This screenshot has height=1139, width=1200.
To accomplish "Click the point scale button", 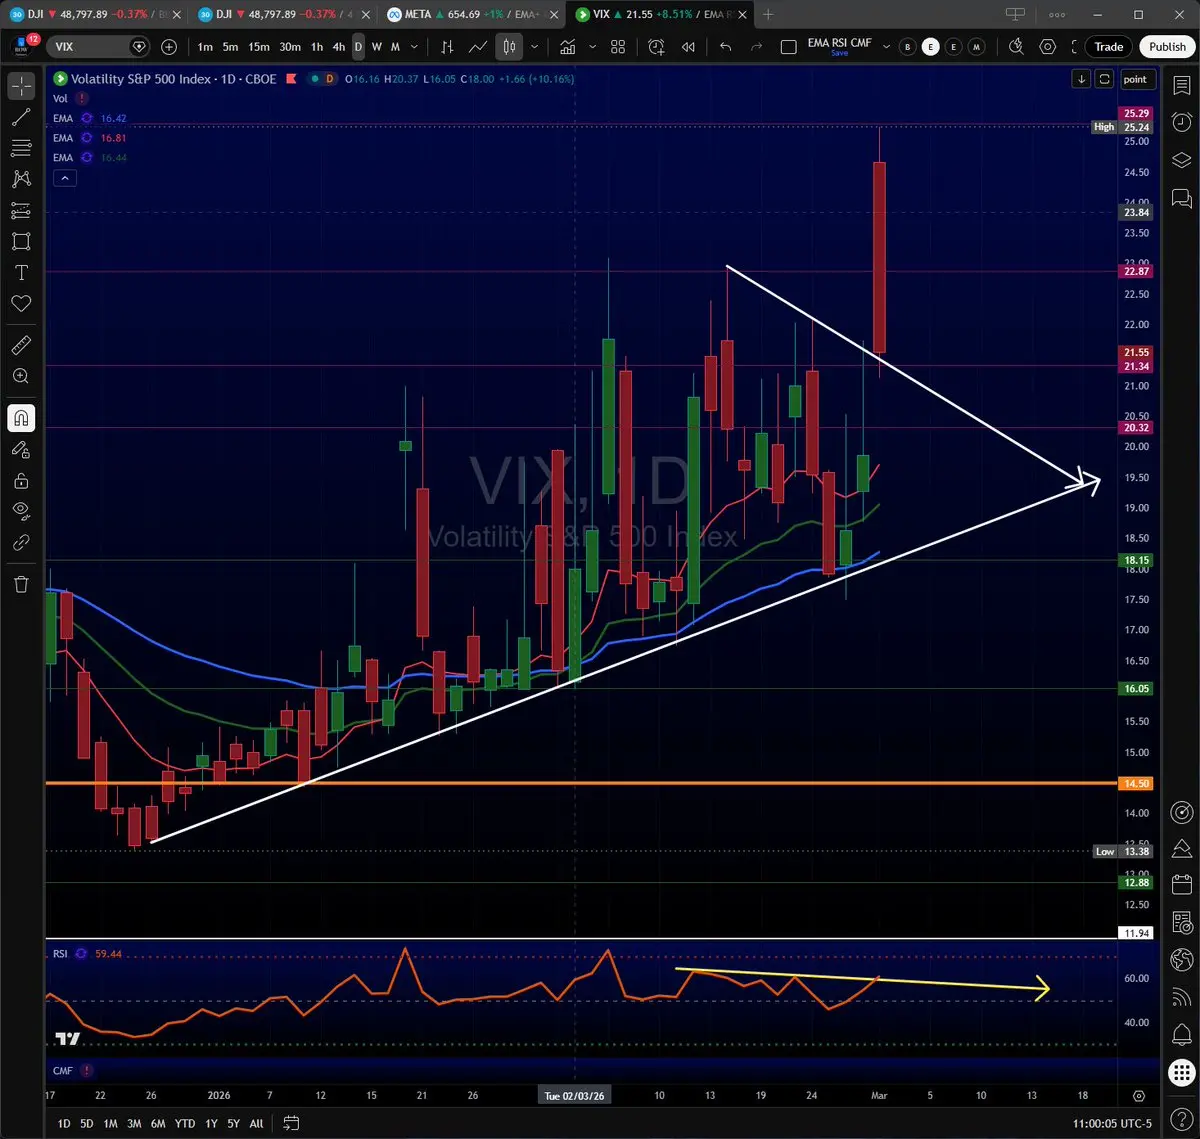I will pos(1135,79).
